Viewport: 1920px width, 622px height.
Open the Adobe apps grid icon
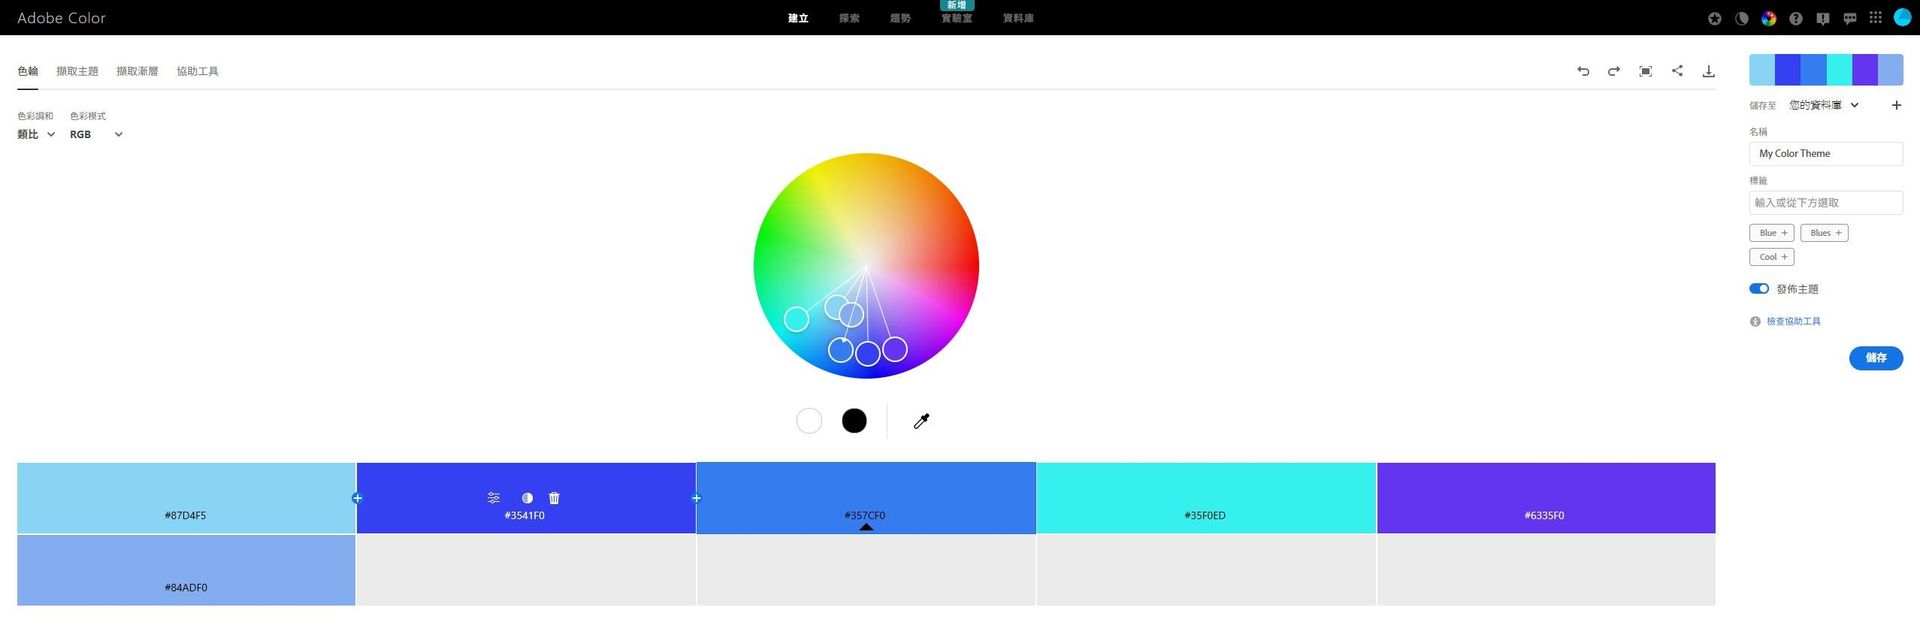pyautogui.click(x=1875, y=18)
